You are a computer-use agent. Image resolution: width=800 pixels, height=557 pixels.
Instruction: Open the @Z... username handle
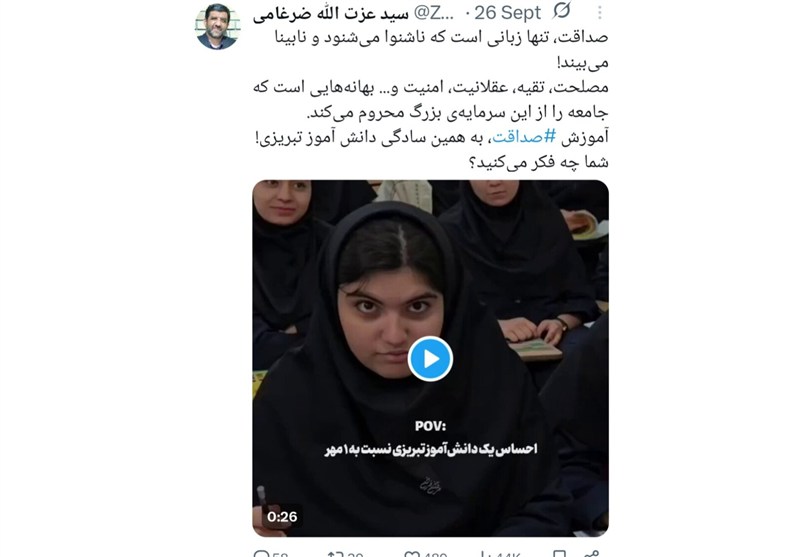pos(434,14)
